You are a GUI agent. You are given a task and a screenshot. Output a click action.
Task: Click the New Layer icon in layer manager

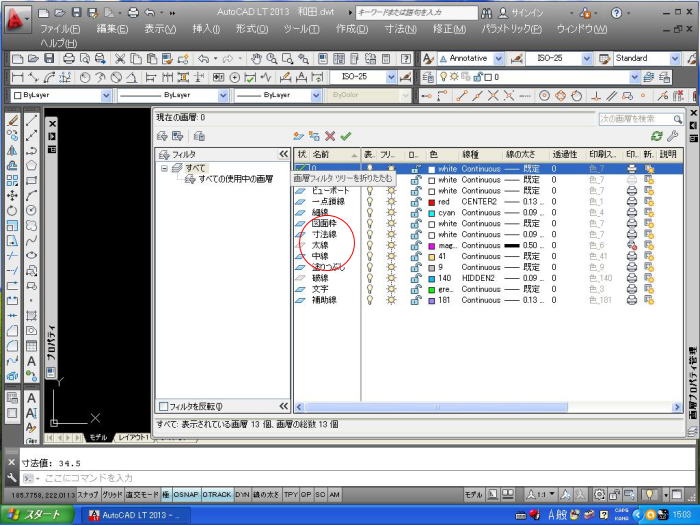coord(298,136)
